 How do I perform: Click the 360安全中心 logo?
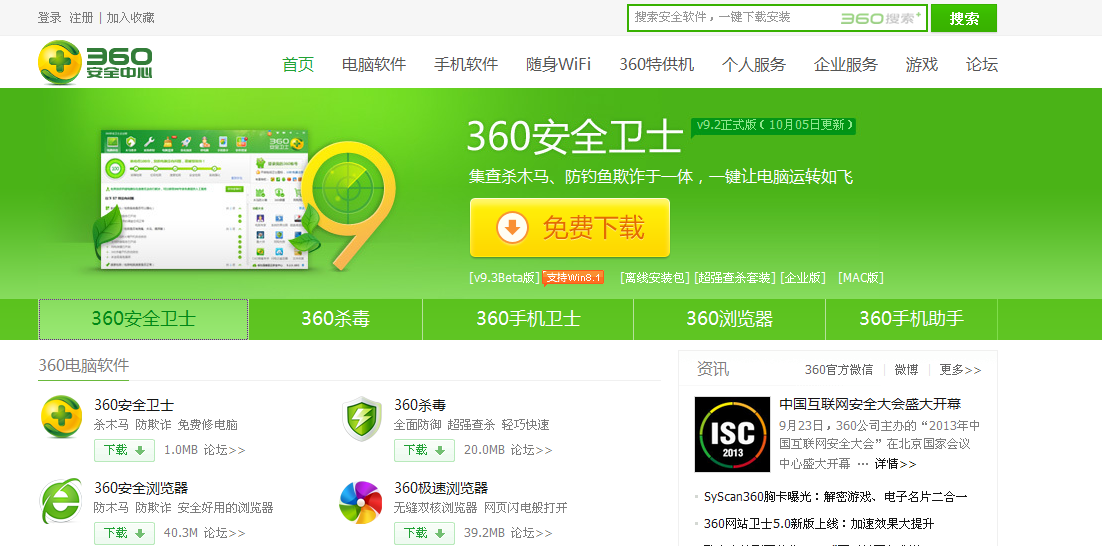point(95,63)
